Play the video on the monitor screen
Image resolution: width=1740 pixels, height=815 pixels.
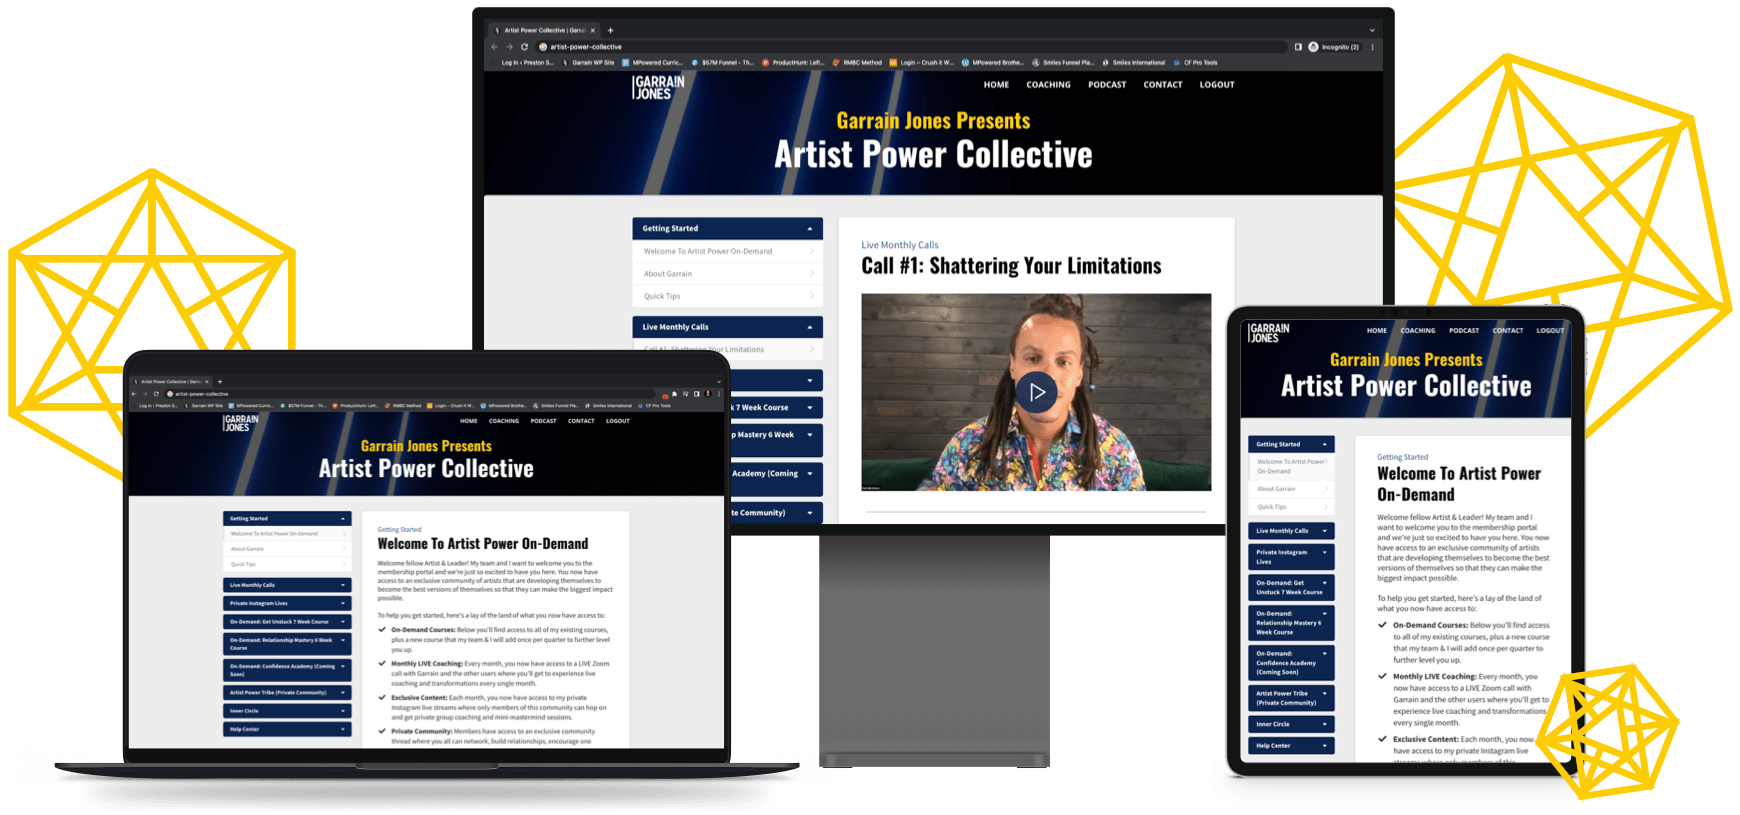click(1036, 392)
